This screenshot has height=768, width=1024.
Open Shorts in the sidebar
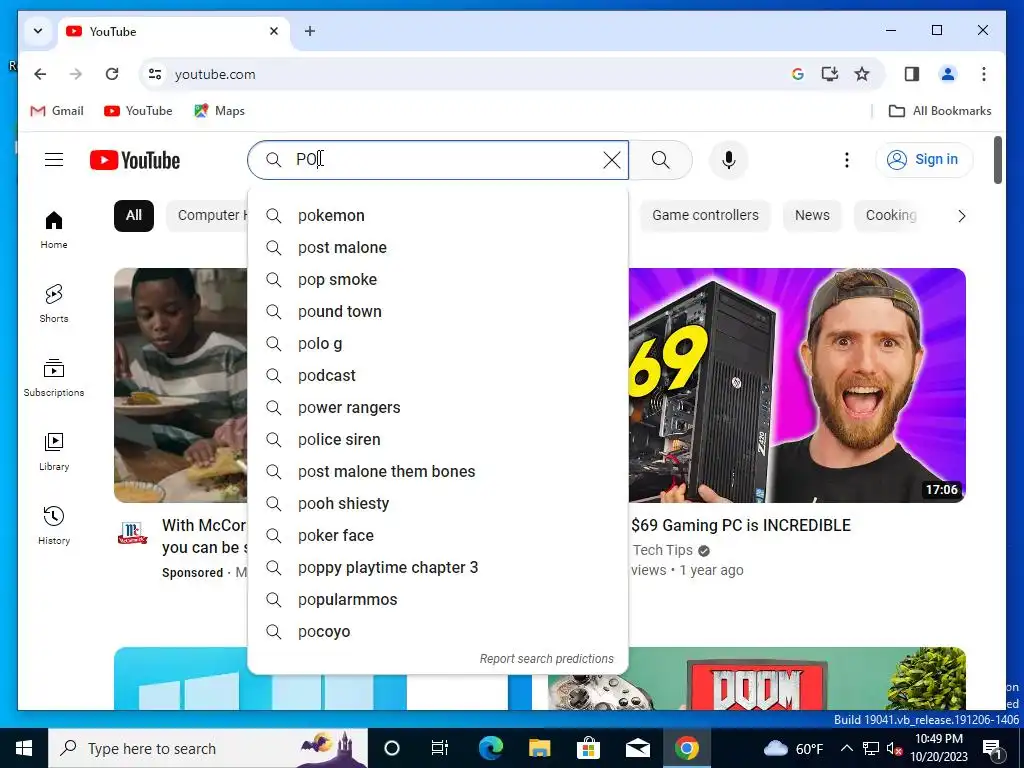tap(54, 304)
